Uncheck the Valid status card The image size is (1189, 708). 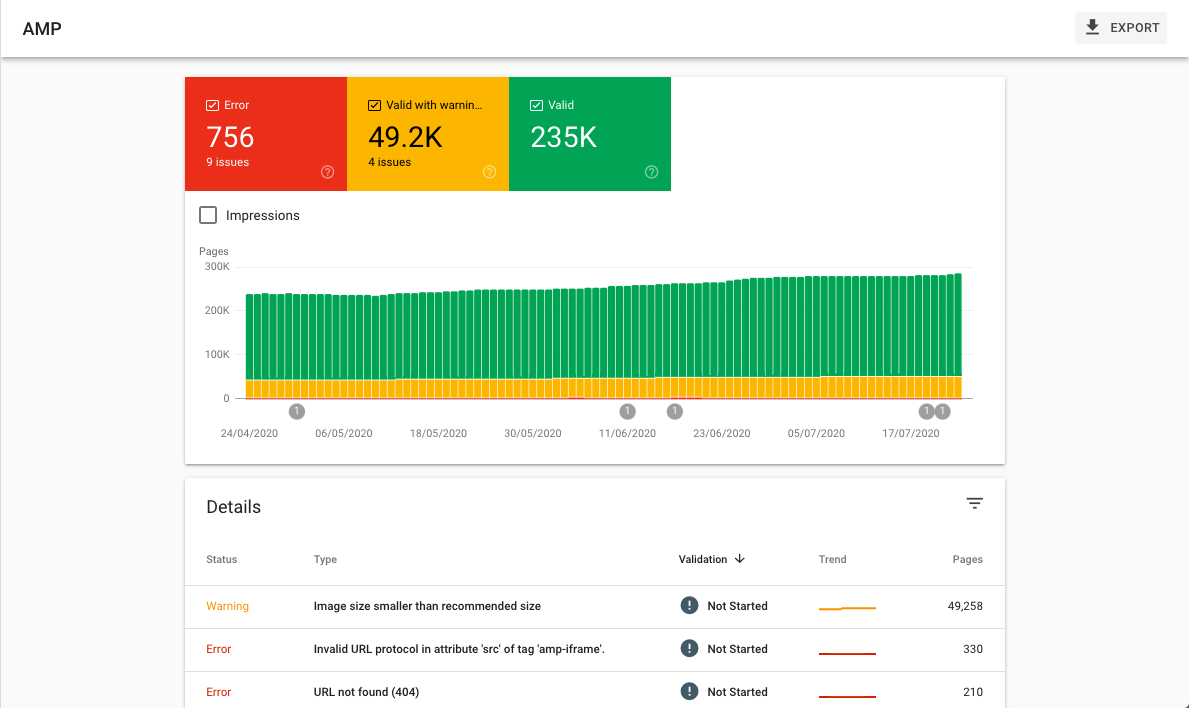coord(536,104)
